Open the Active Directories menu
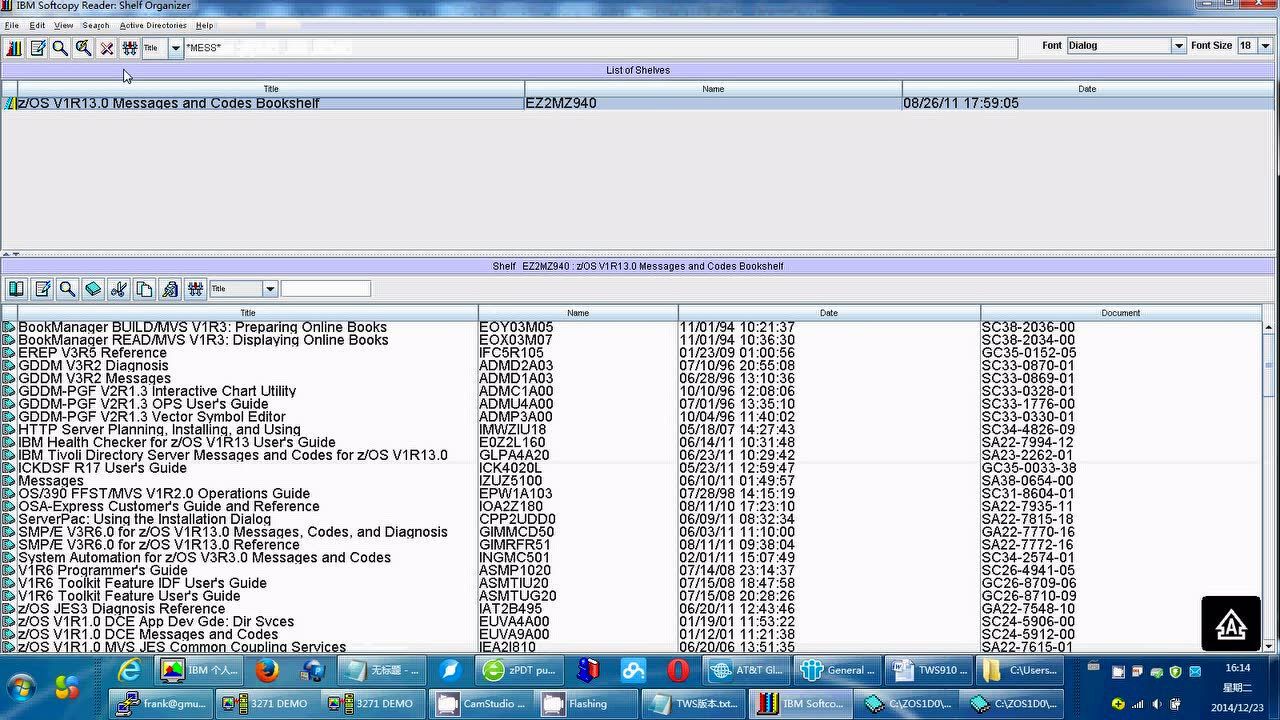Viewport: 1280px width, 720px height. 153,25
